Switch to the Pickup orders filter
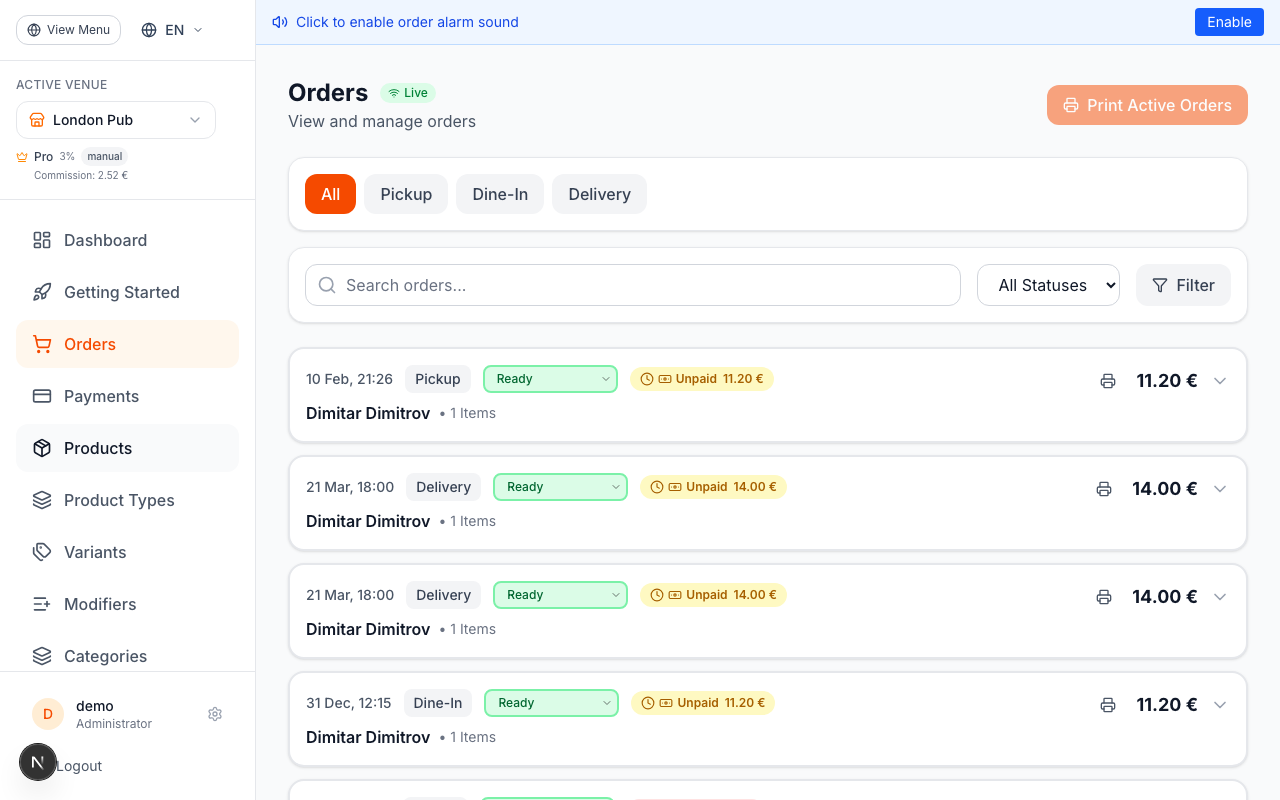 [x=405, y=194]
